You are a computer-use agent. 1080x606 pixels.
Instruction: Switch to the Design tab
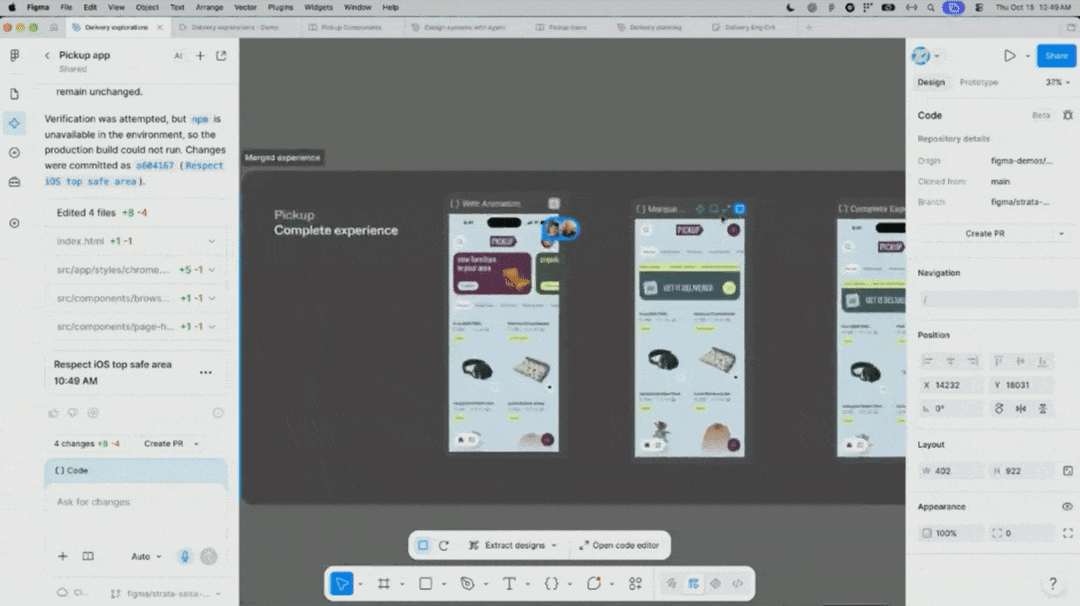(931, 82)
